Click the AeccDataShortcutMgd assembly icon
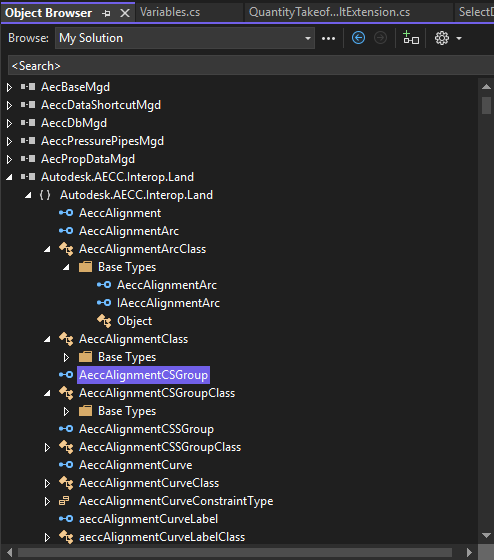 (x=28, y=105)
